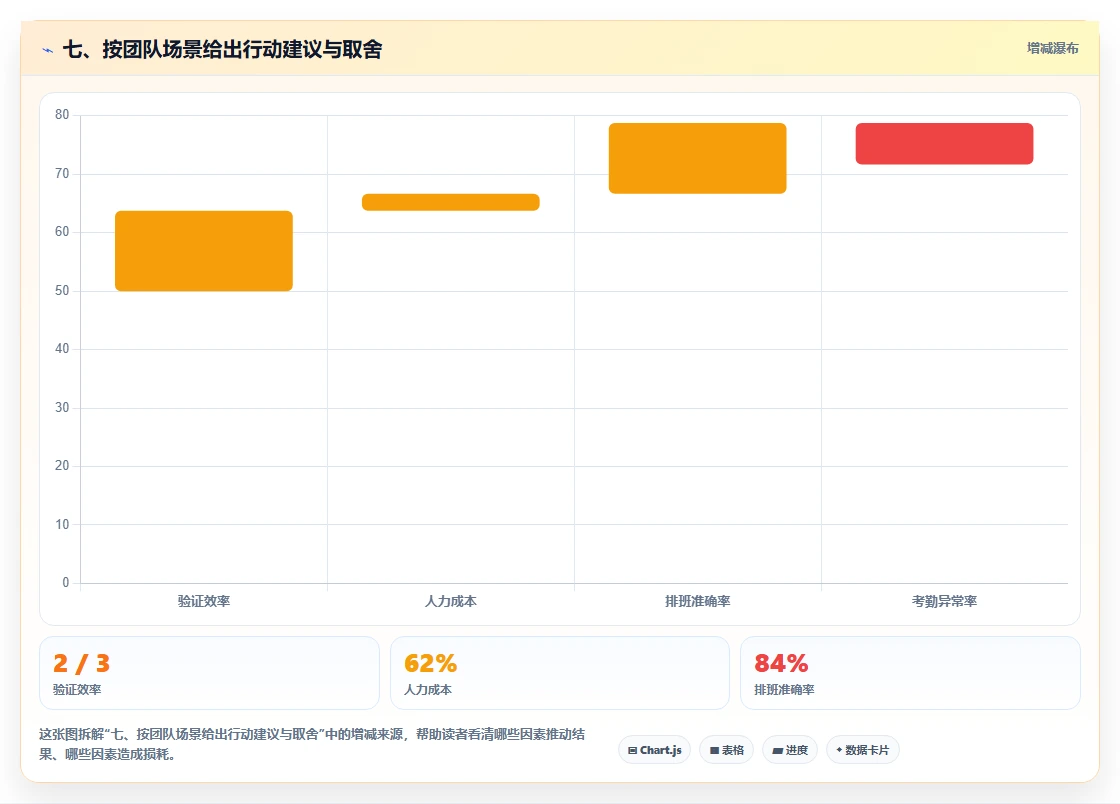This screenshot has height=804, width=1120.
Task: Click the 考勤异常率 x-axis label
Action: pyautogui.click(x=944, y=601)
